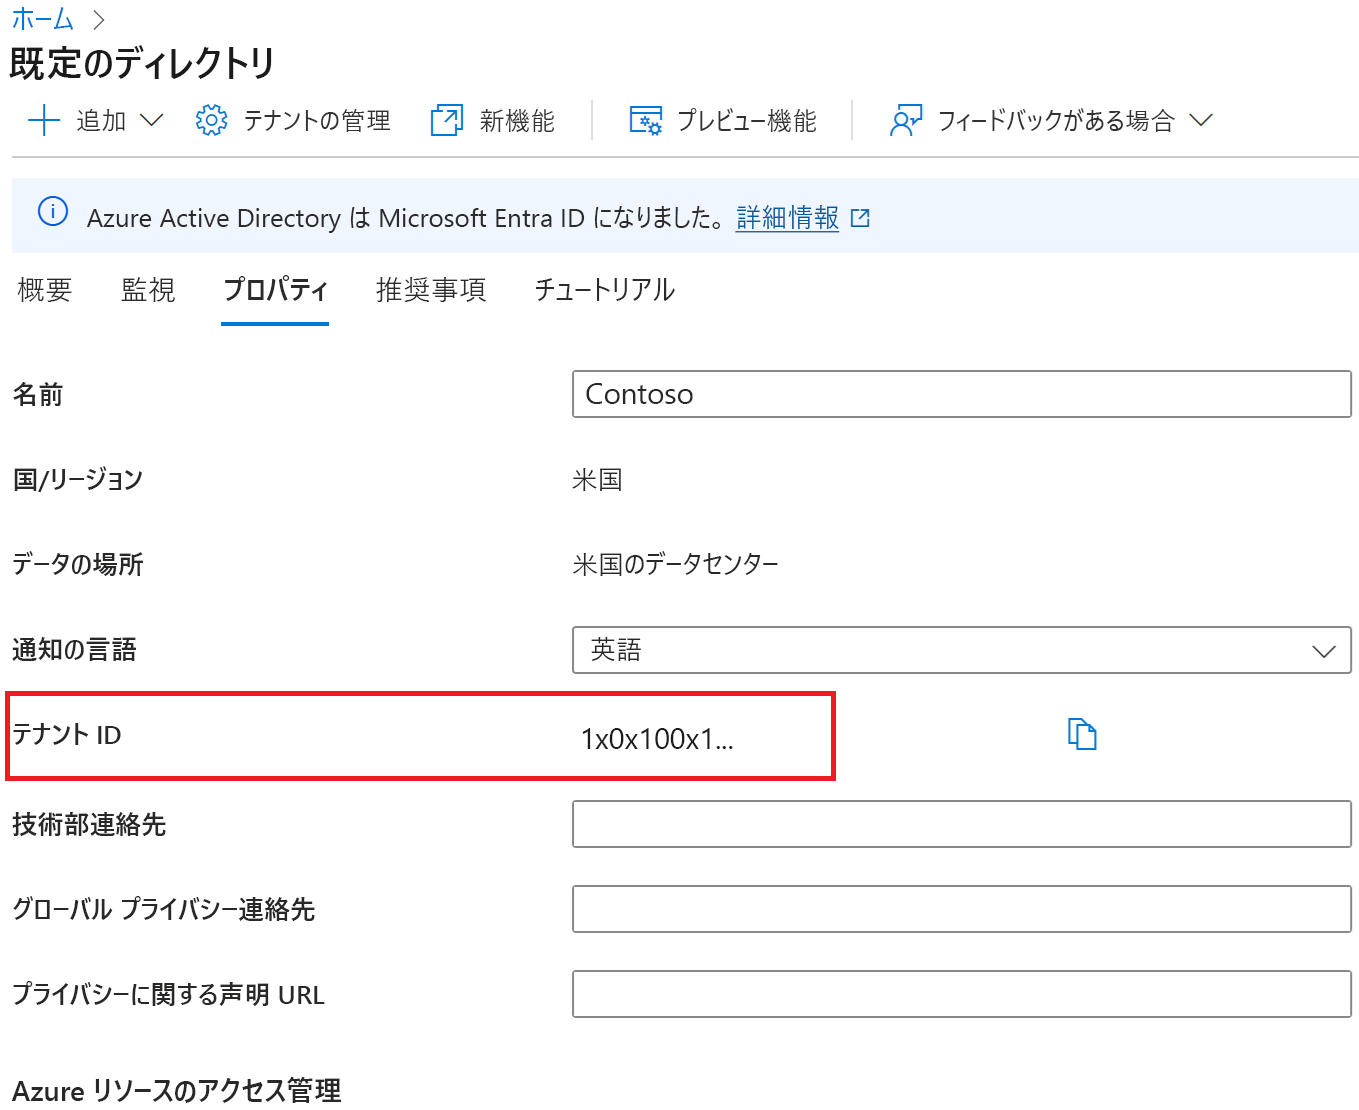Click the 通知の言語 label
The width and height of the screenshot is (1359, 1110).
74,650
